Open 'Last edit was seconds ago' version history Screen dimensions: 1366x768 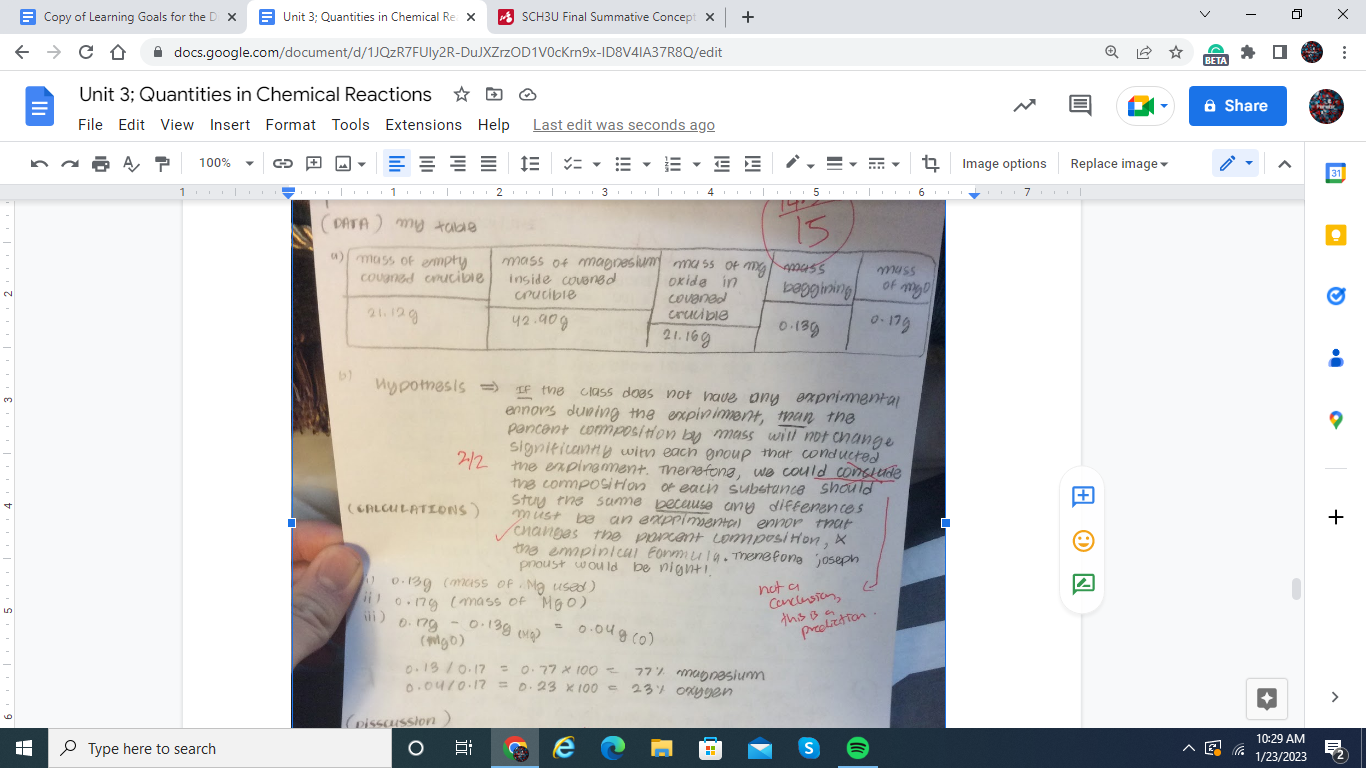click(624, 125)
